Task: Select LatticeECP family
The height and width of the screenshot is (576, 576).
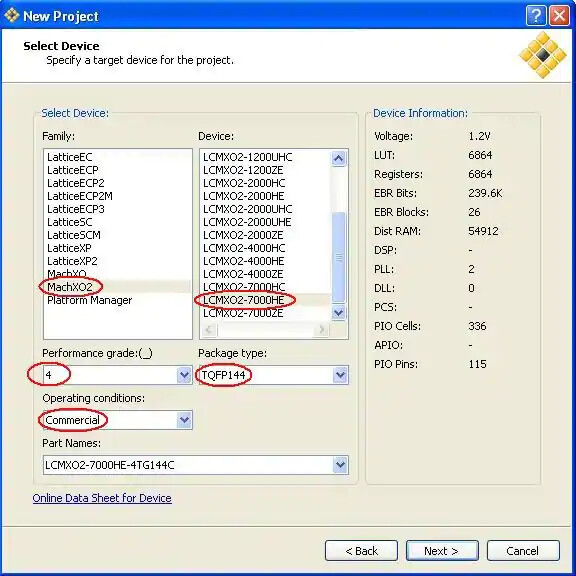Action: (x=73, y=170)
